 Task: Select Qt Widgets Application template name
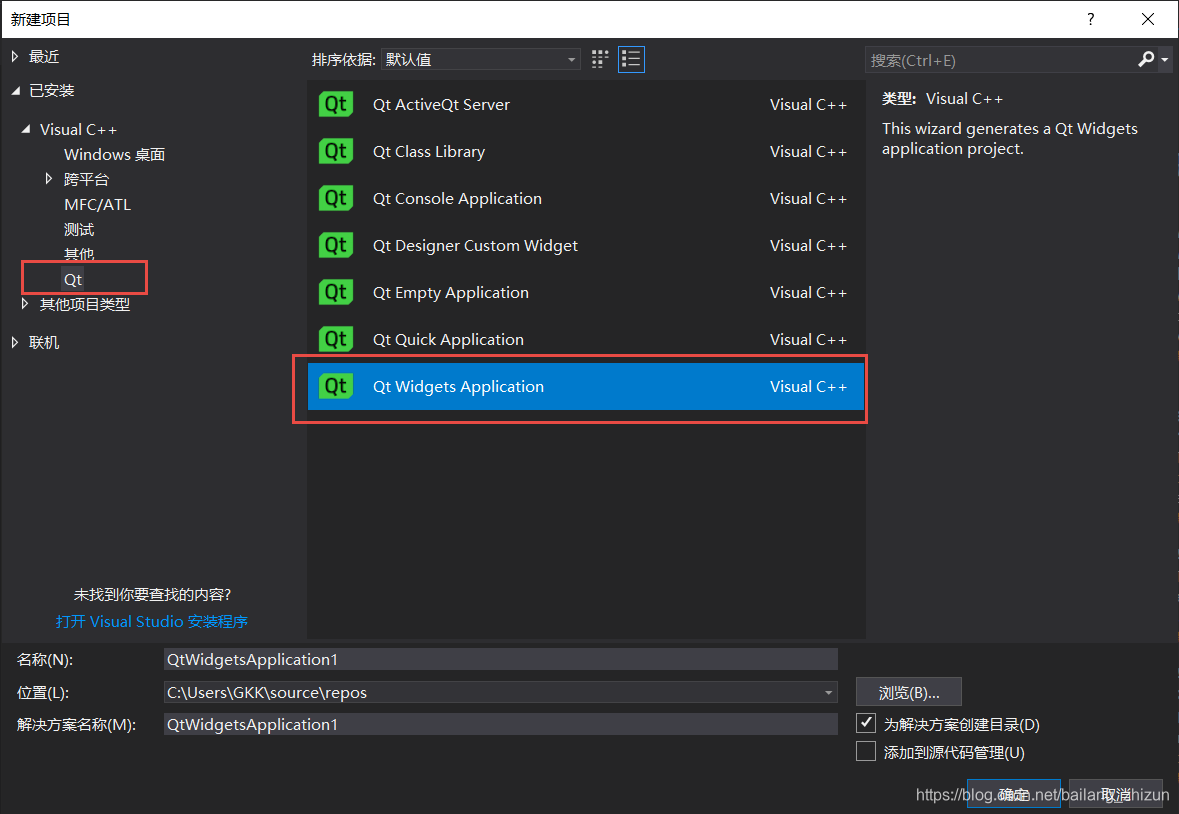click(458, 386)
